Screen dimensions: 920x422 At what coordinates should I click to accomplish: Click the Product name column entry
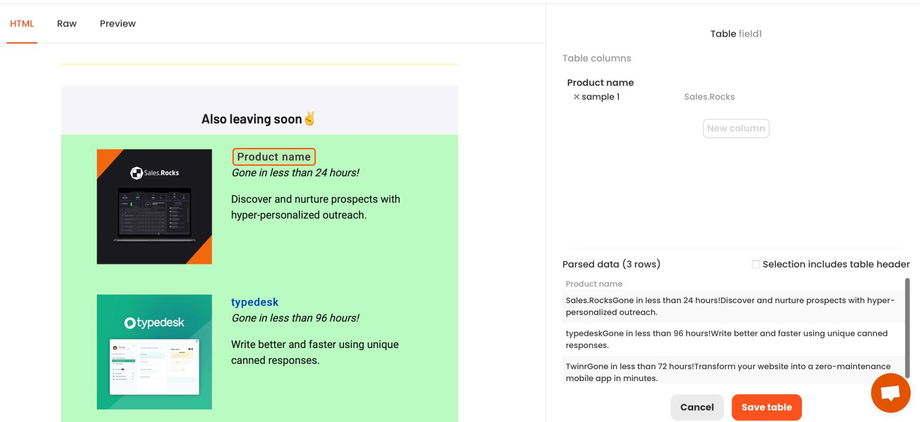(x=600, y=83)
